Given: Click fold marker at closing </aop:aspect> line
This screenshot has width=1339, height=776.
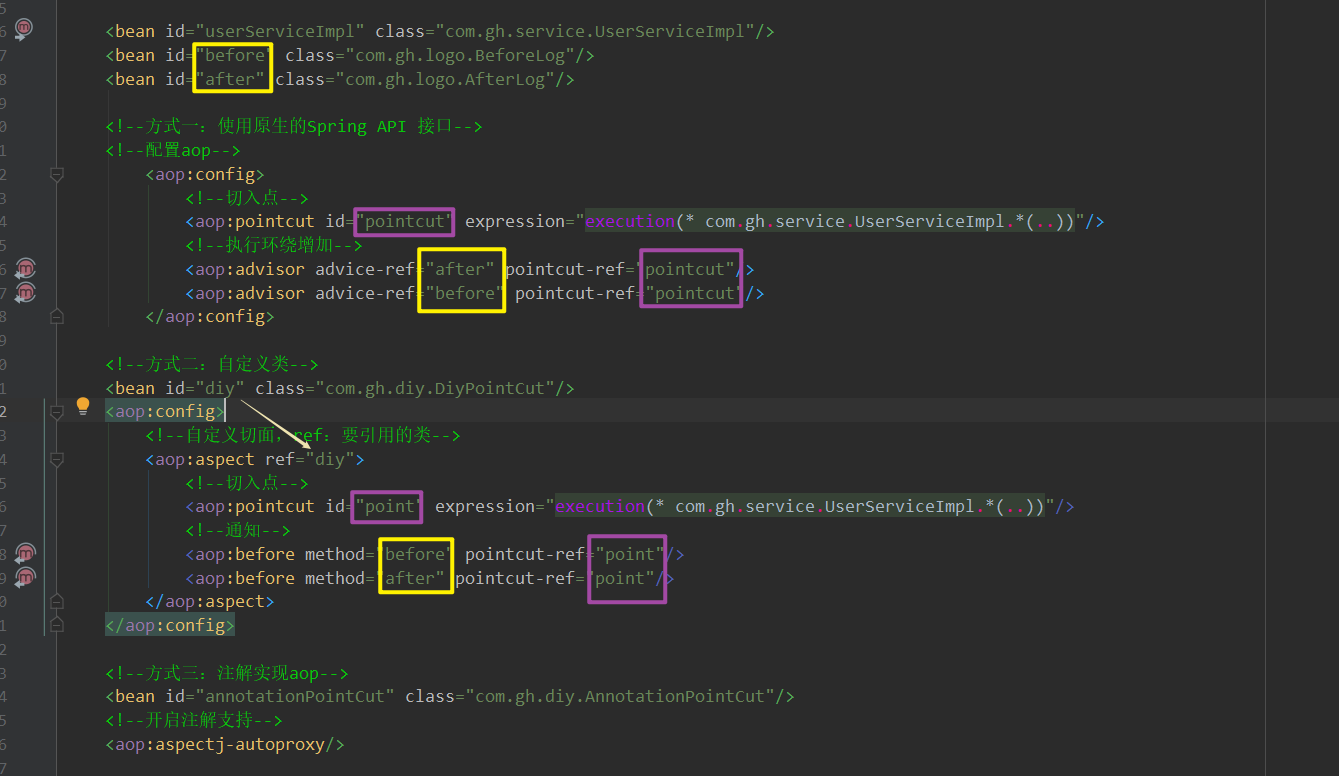Looking at the screenshot, I should coord(57,601).
